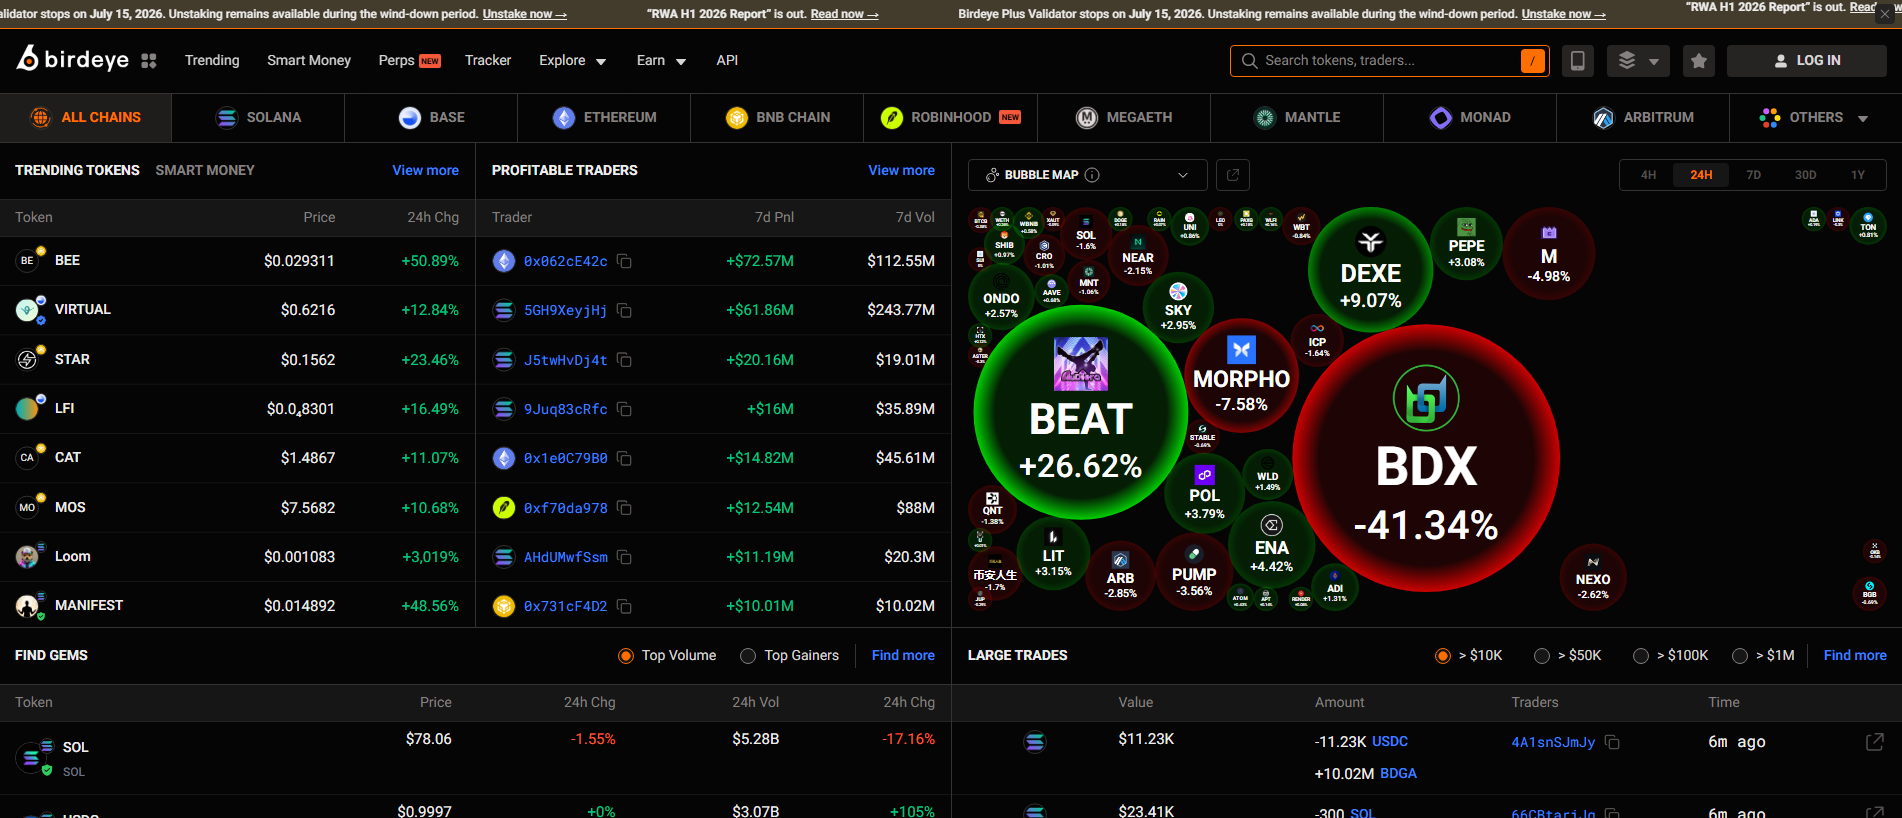The height and width of the screenshot is (818, 1902).
Task: Open trader link 4A1snSJmJy
Action: pos(1553,742)
